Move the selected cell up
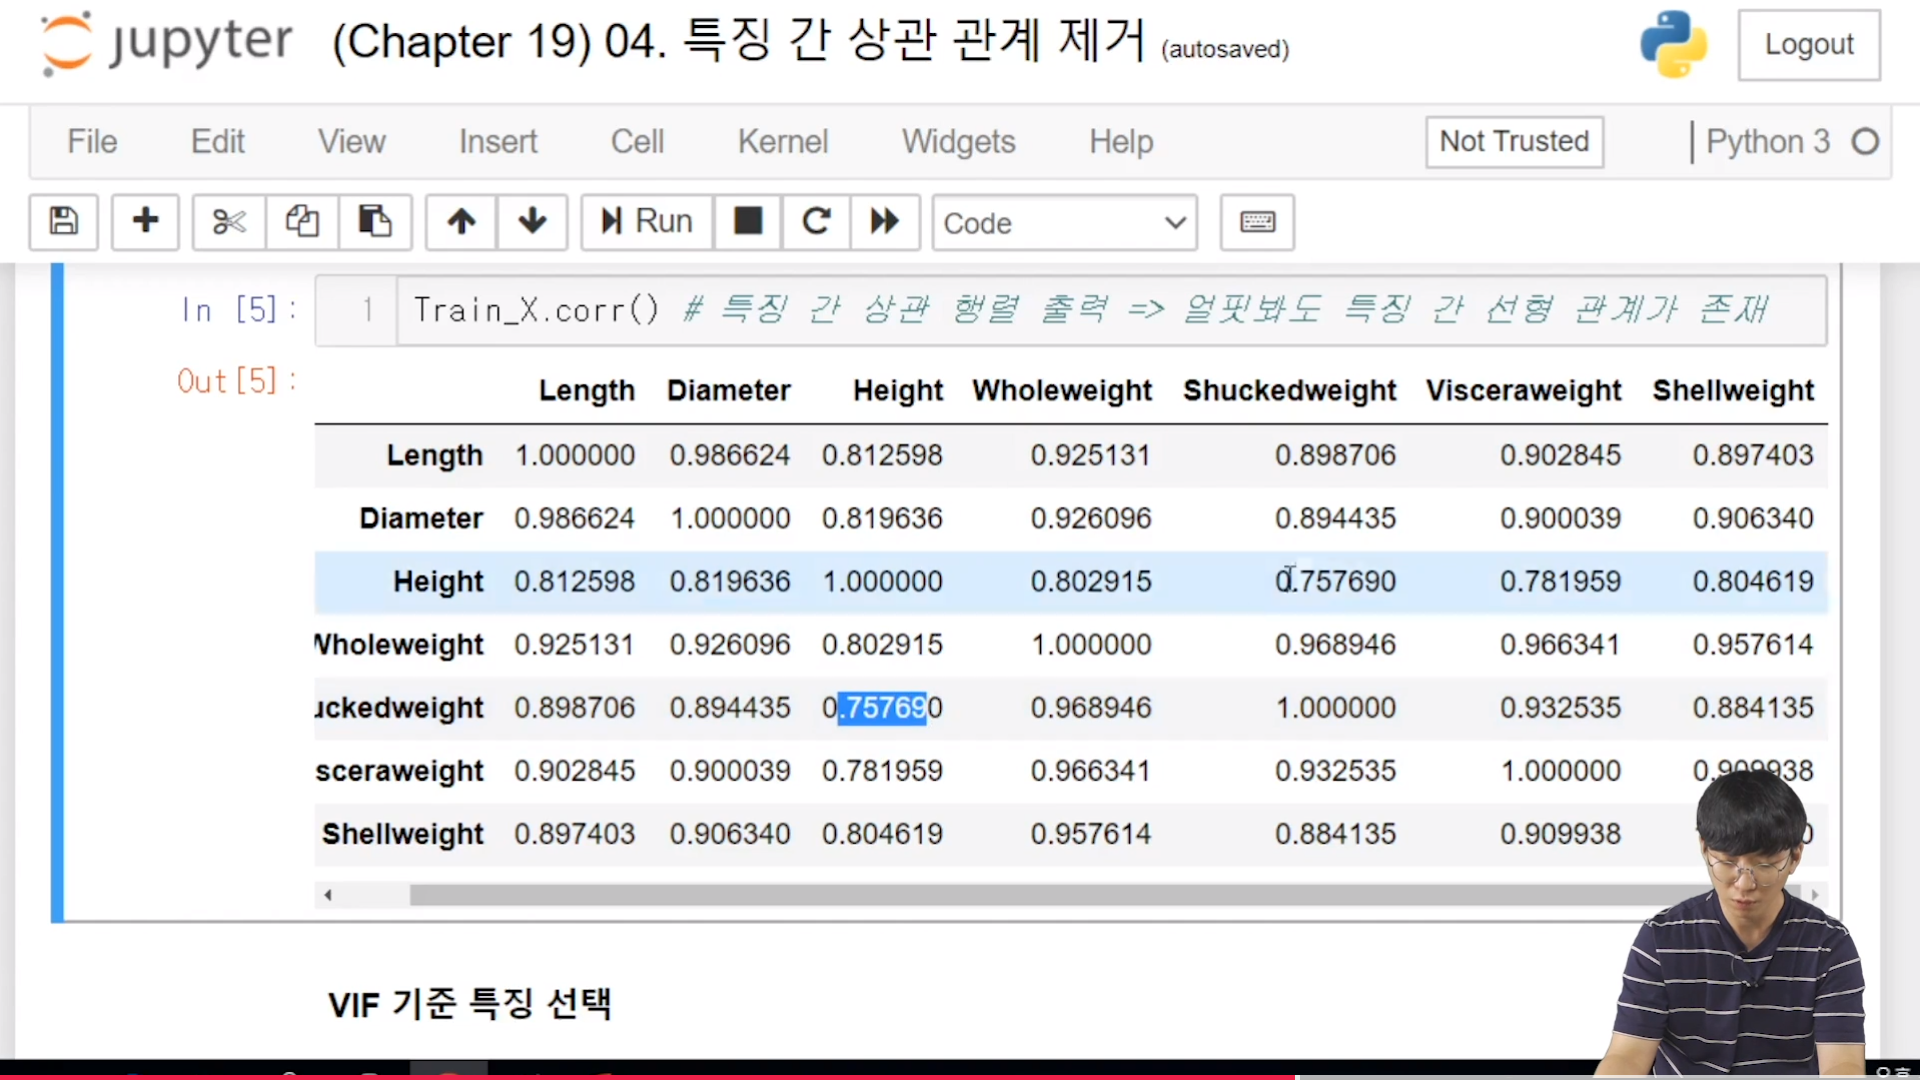Viewport: 1920px width, 1080px height. (461, 221)
